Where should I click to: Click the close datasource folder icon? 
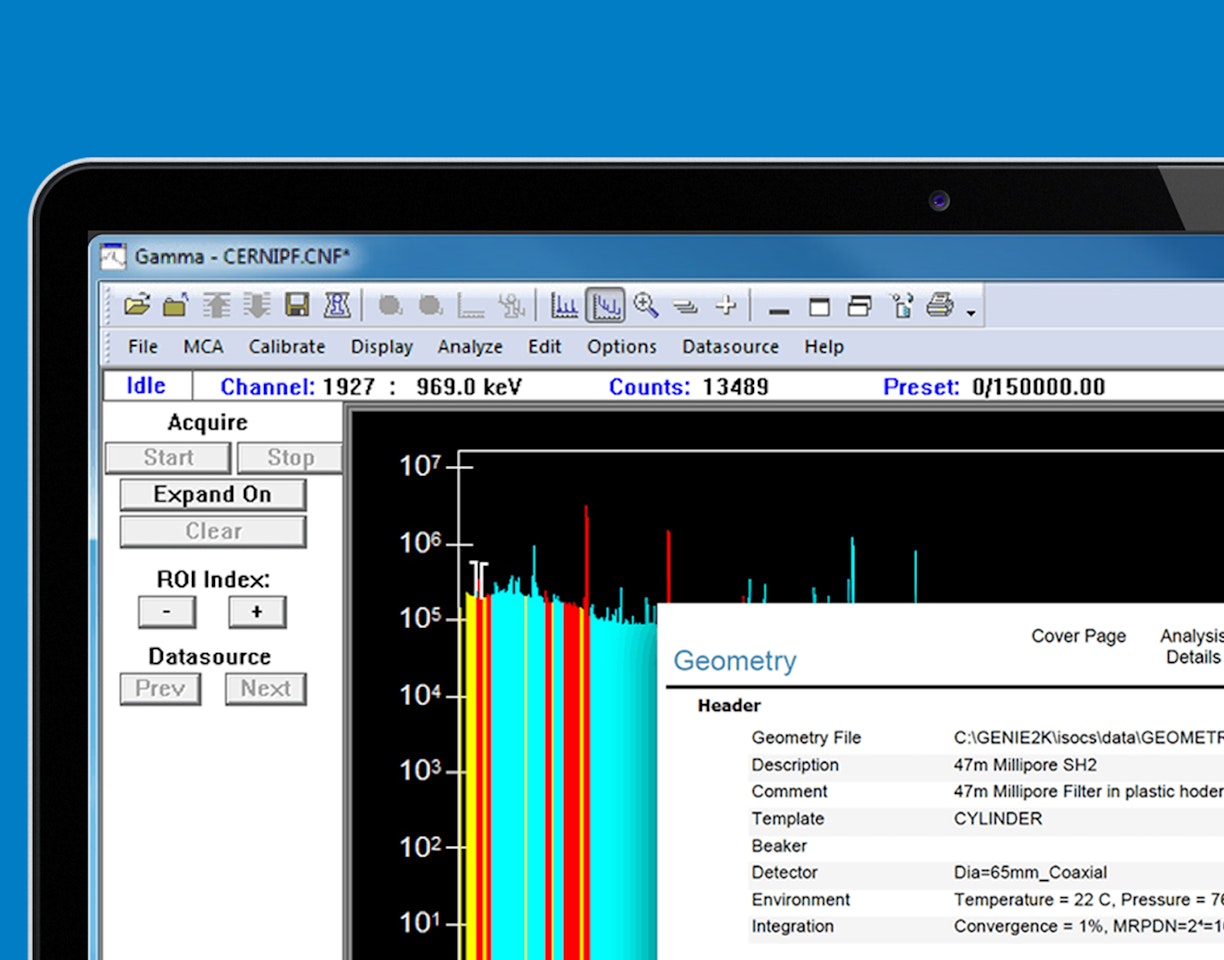coord(176,306)
